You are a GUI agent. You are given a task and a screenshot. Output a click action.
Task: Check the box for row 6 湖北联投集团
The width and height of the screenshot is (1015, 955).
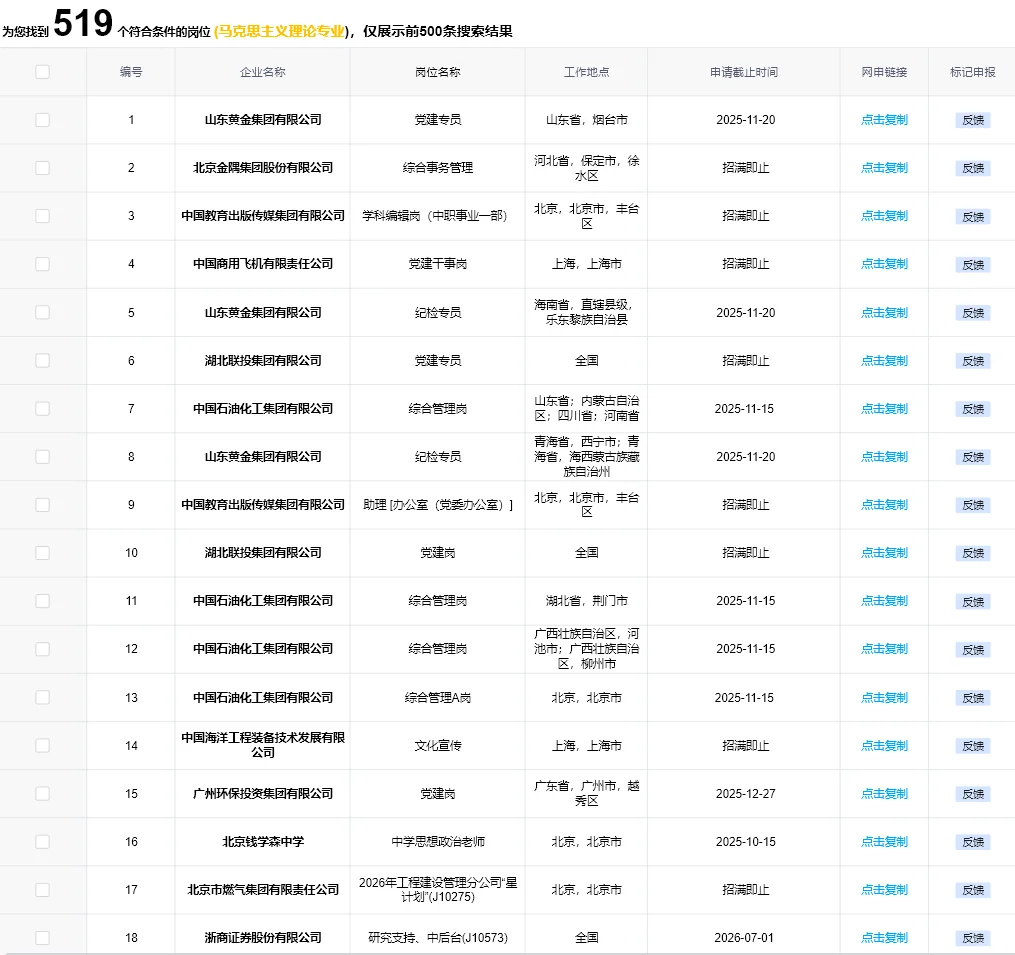click(x=43, y=361)
